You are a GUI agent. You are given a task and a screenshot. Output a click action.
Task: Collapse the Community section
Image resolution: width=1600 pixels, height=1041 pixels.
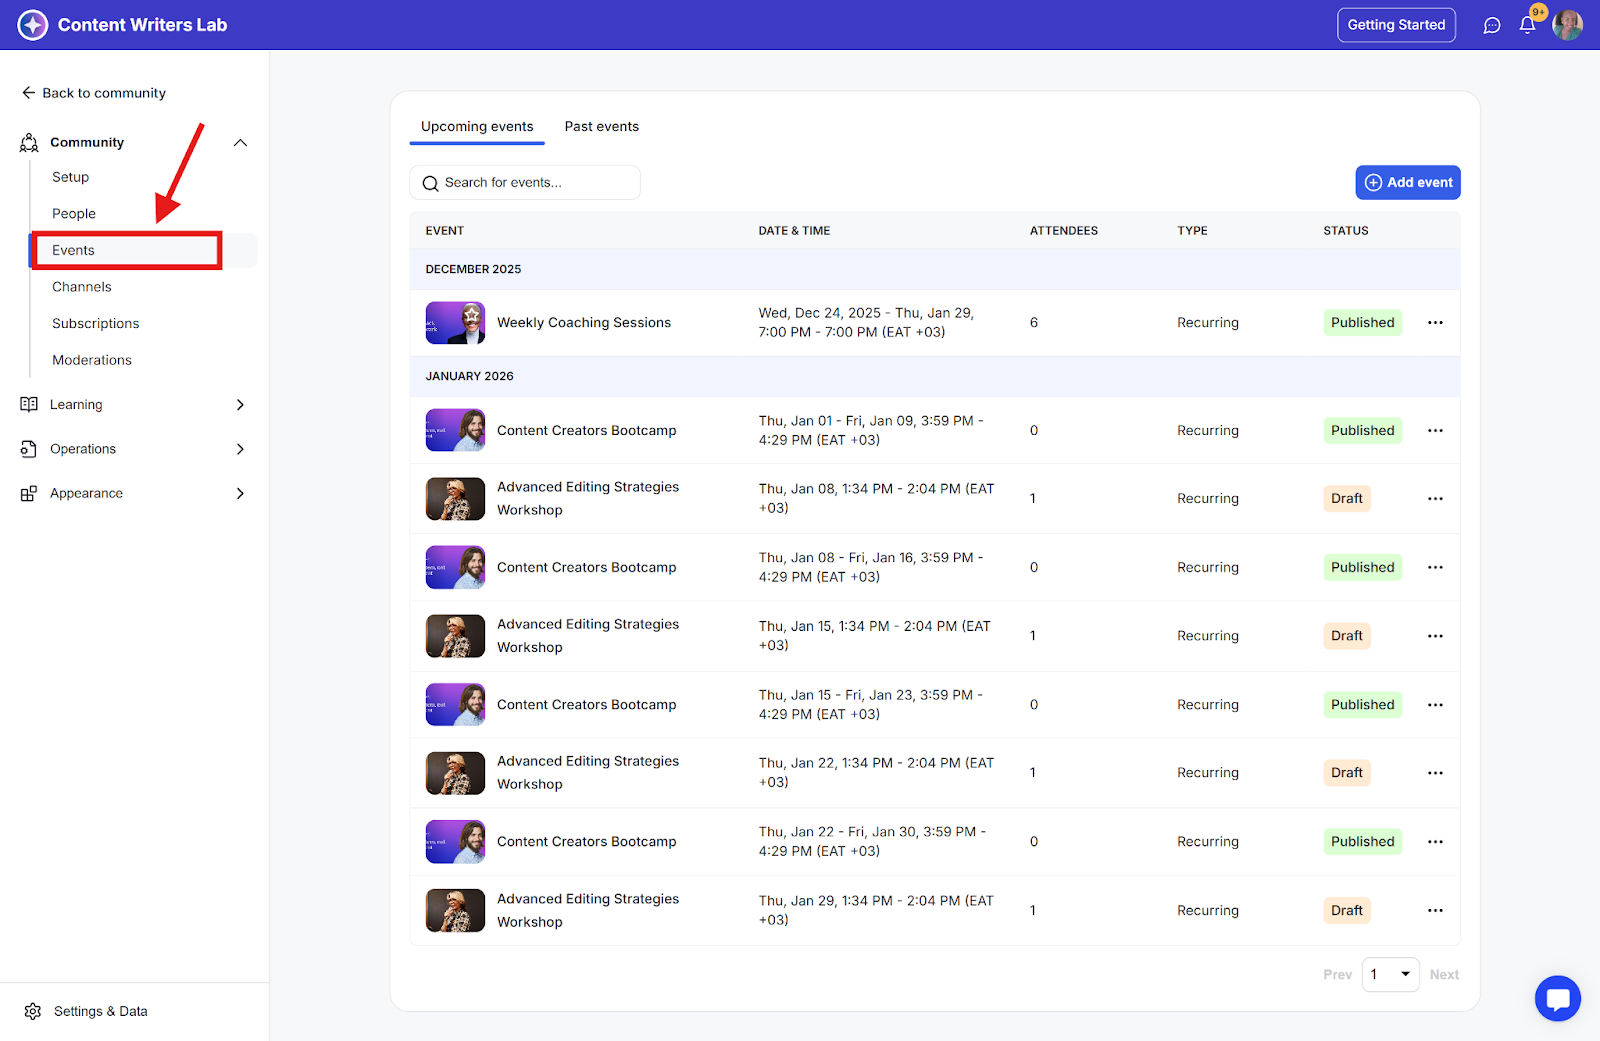pyautogui.click(x=240, y=143)
